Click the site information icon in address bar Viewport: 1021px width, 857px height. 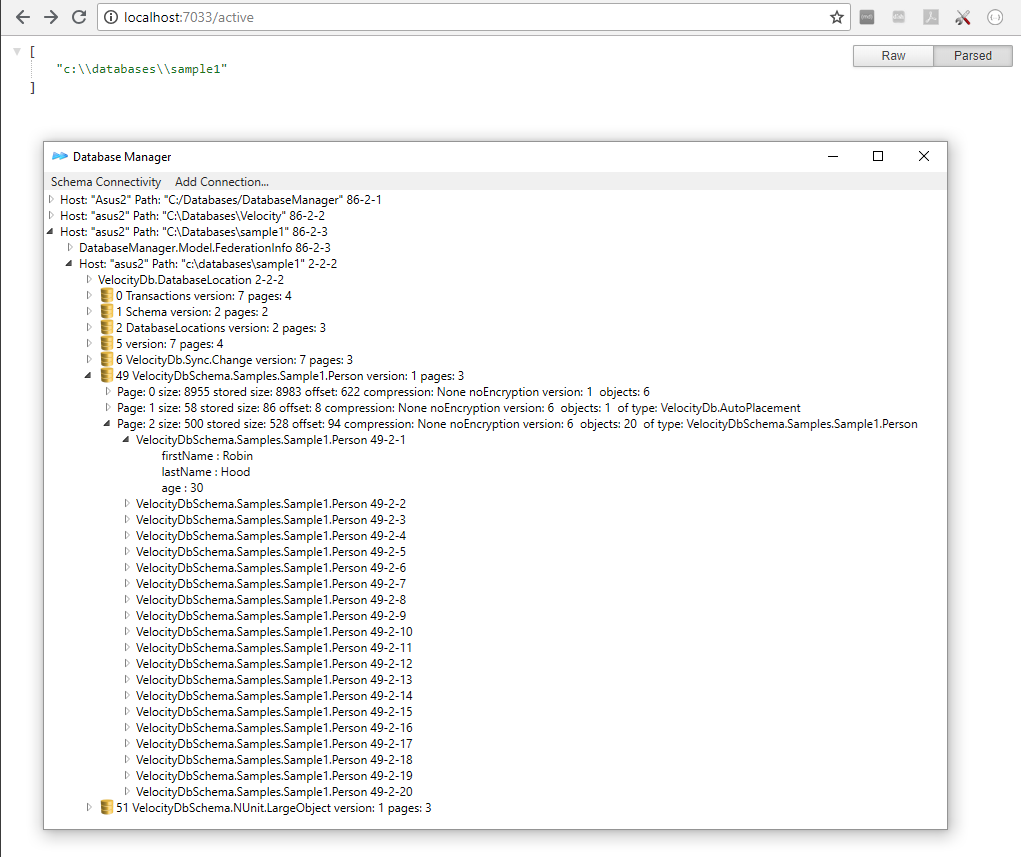[x=111, y=18]
